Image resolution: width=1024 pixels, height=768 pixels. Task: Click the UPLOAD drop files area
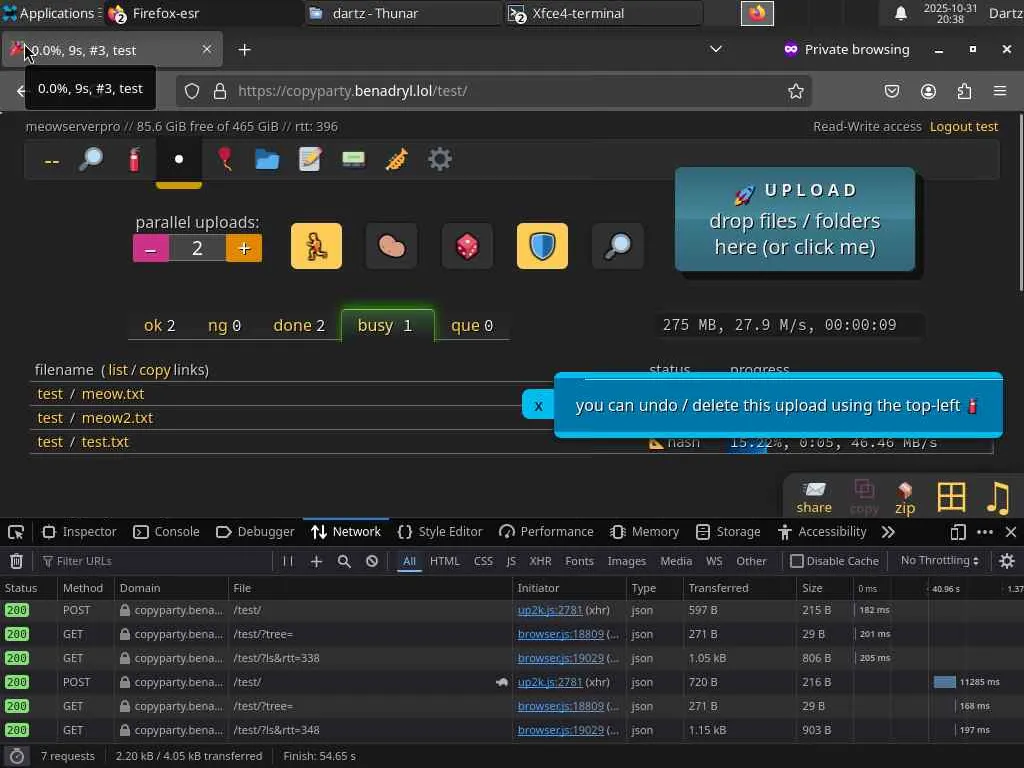[x=795, y=219]
